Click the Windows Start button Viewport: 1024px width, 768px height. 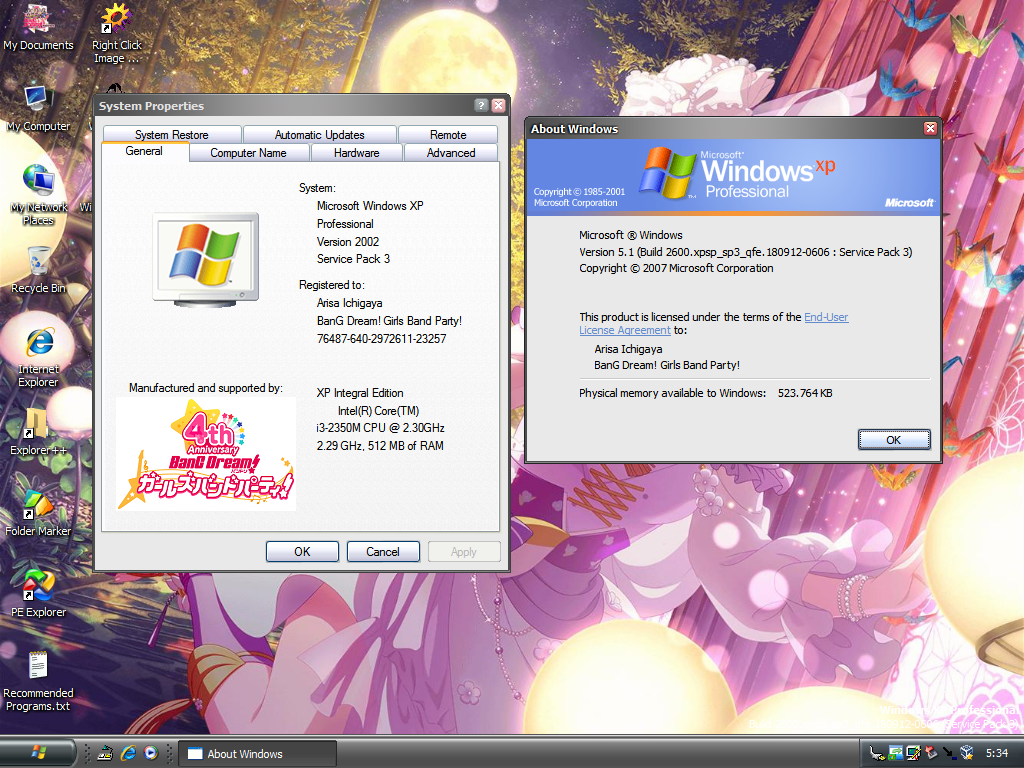[38, 753]
